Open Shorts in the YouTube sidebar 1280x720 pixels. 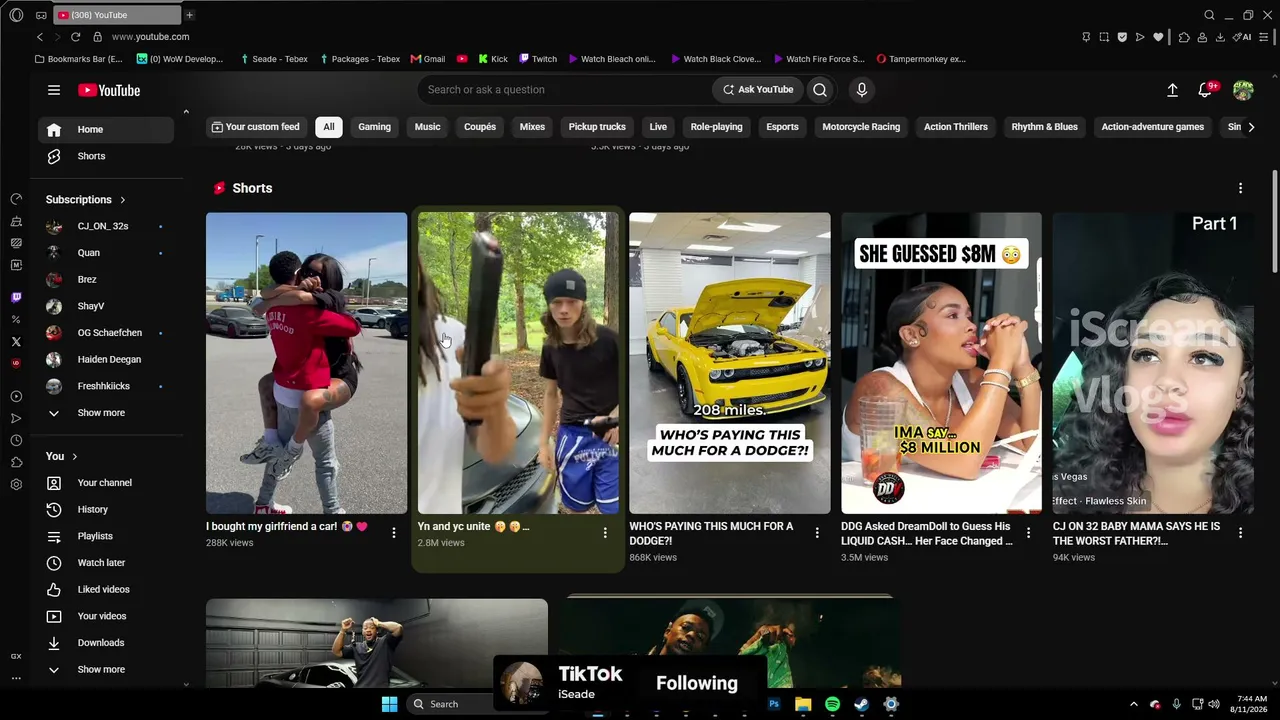click(106, 156)
